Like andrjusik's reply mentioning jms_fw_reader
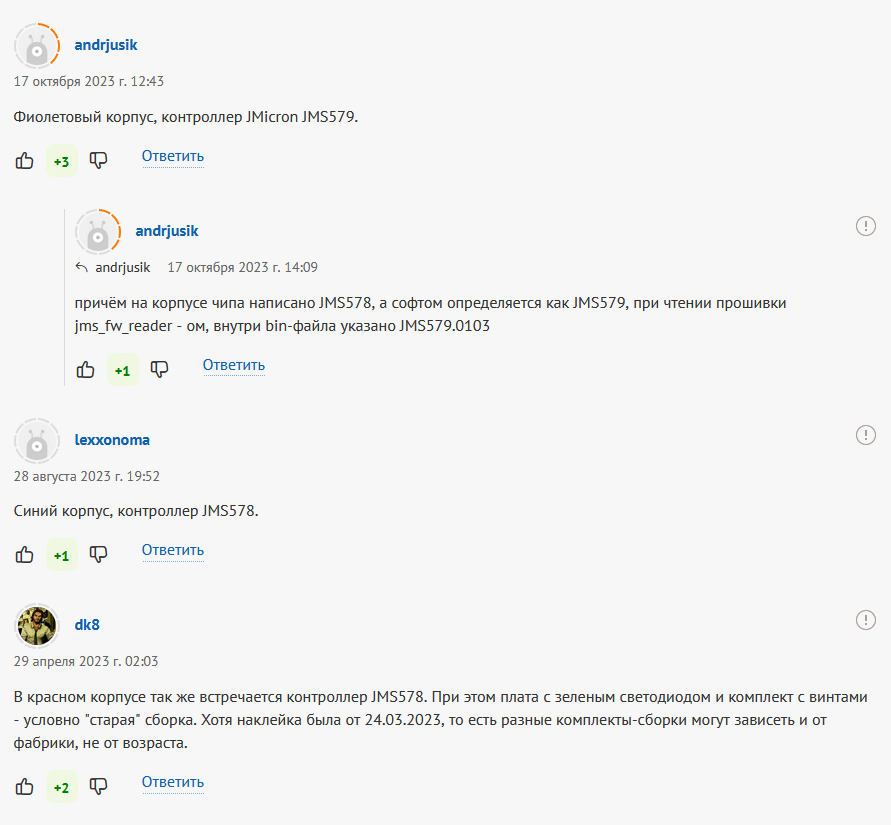Viewport: 891px width, 825px height. pos(85,370)
